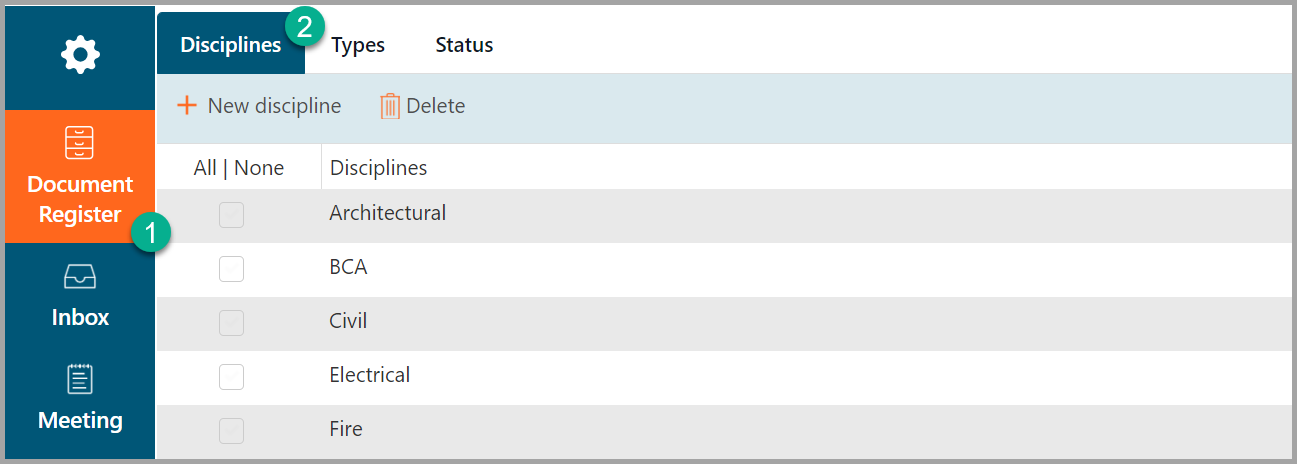
Task: Toggle the Civil row checkbox
Action: (231, 322)
